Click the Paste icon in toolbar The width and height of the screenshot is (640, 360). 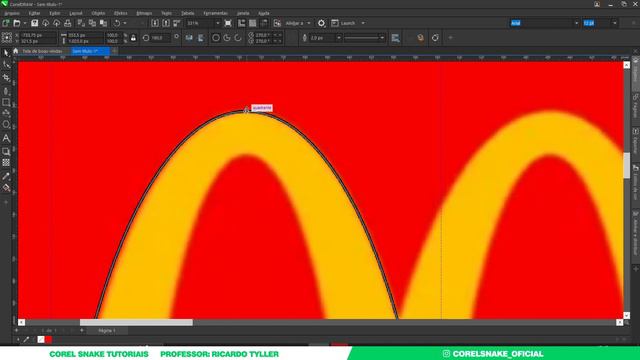click(x=103, y=23)
